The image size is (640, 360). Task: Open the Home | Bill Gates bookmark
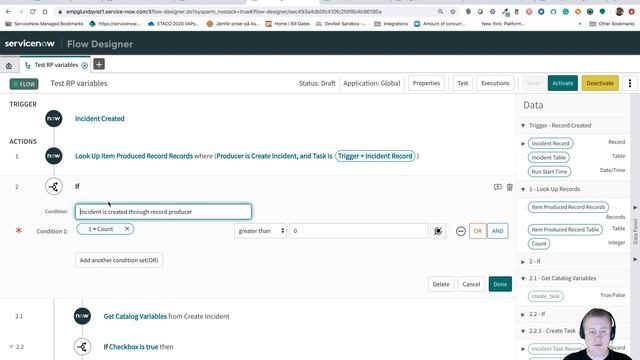pos(288,24)
